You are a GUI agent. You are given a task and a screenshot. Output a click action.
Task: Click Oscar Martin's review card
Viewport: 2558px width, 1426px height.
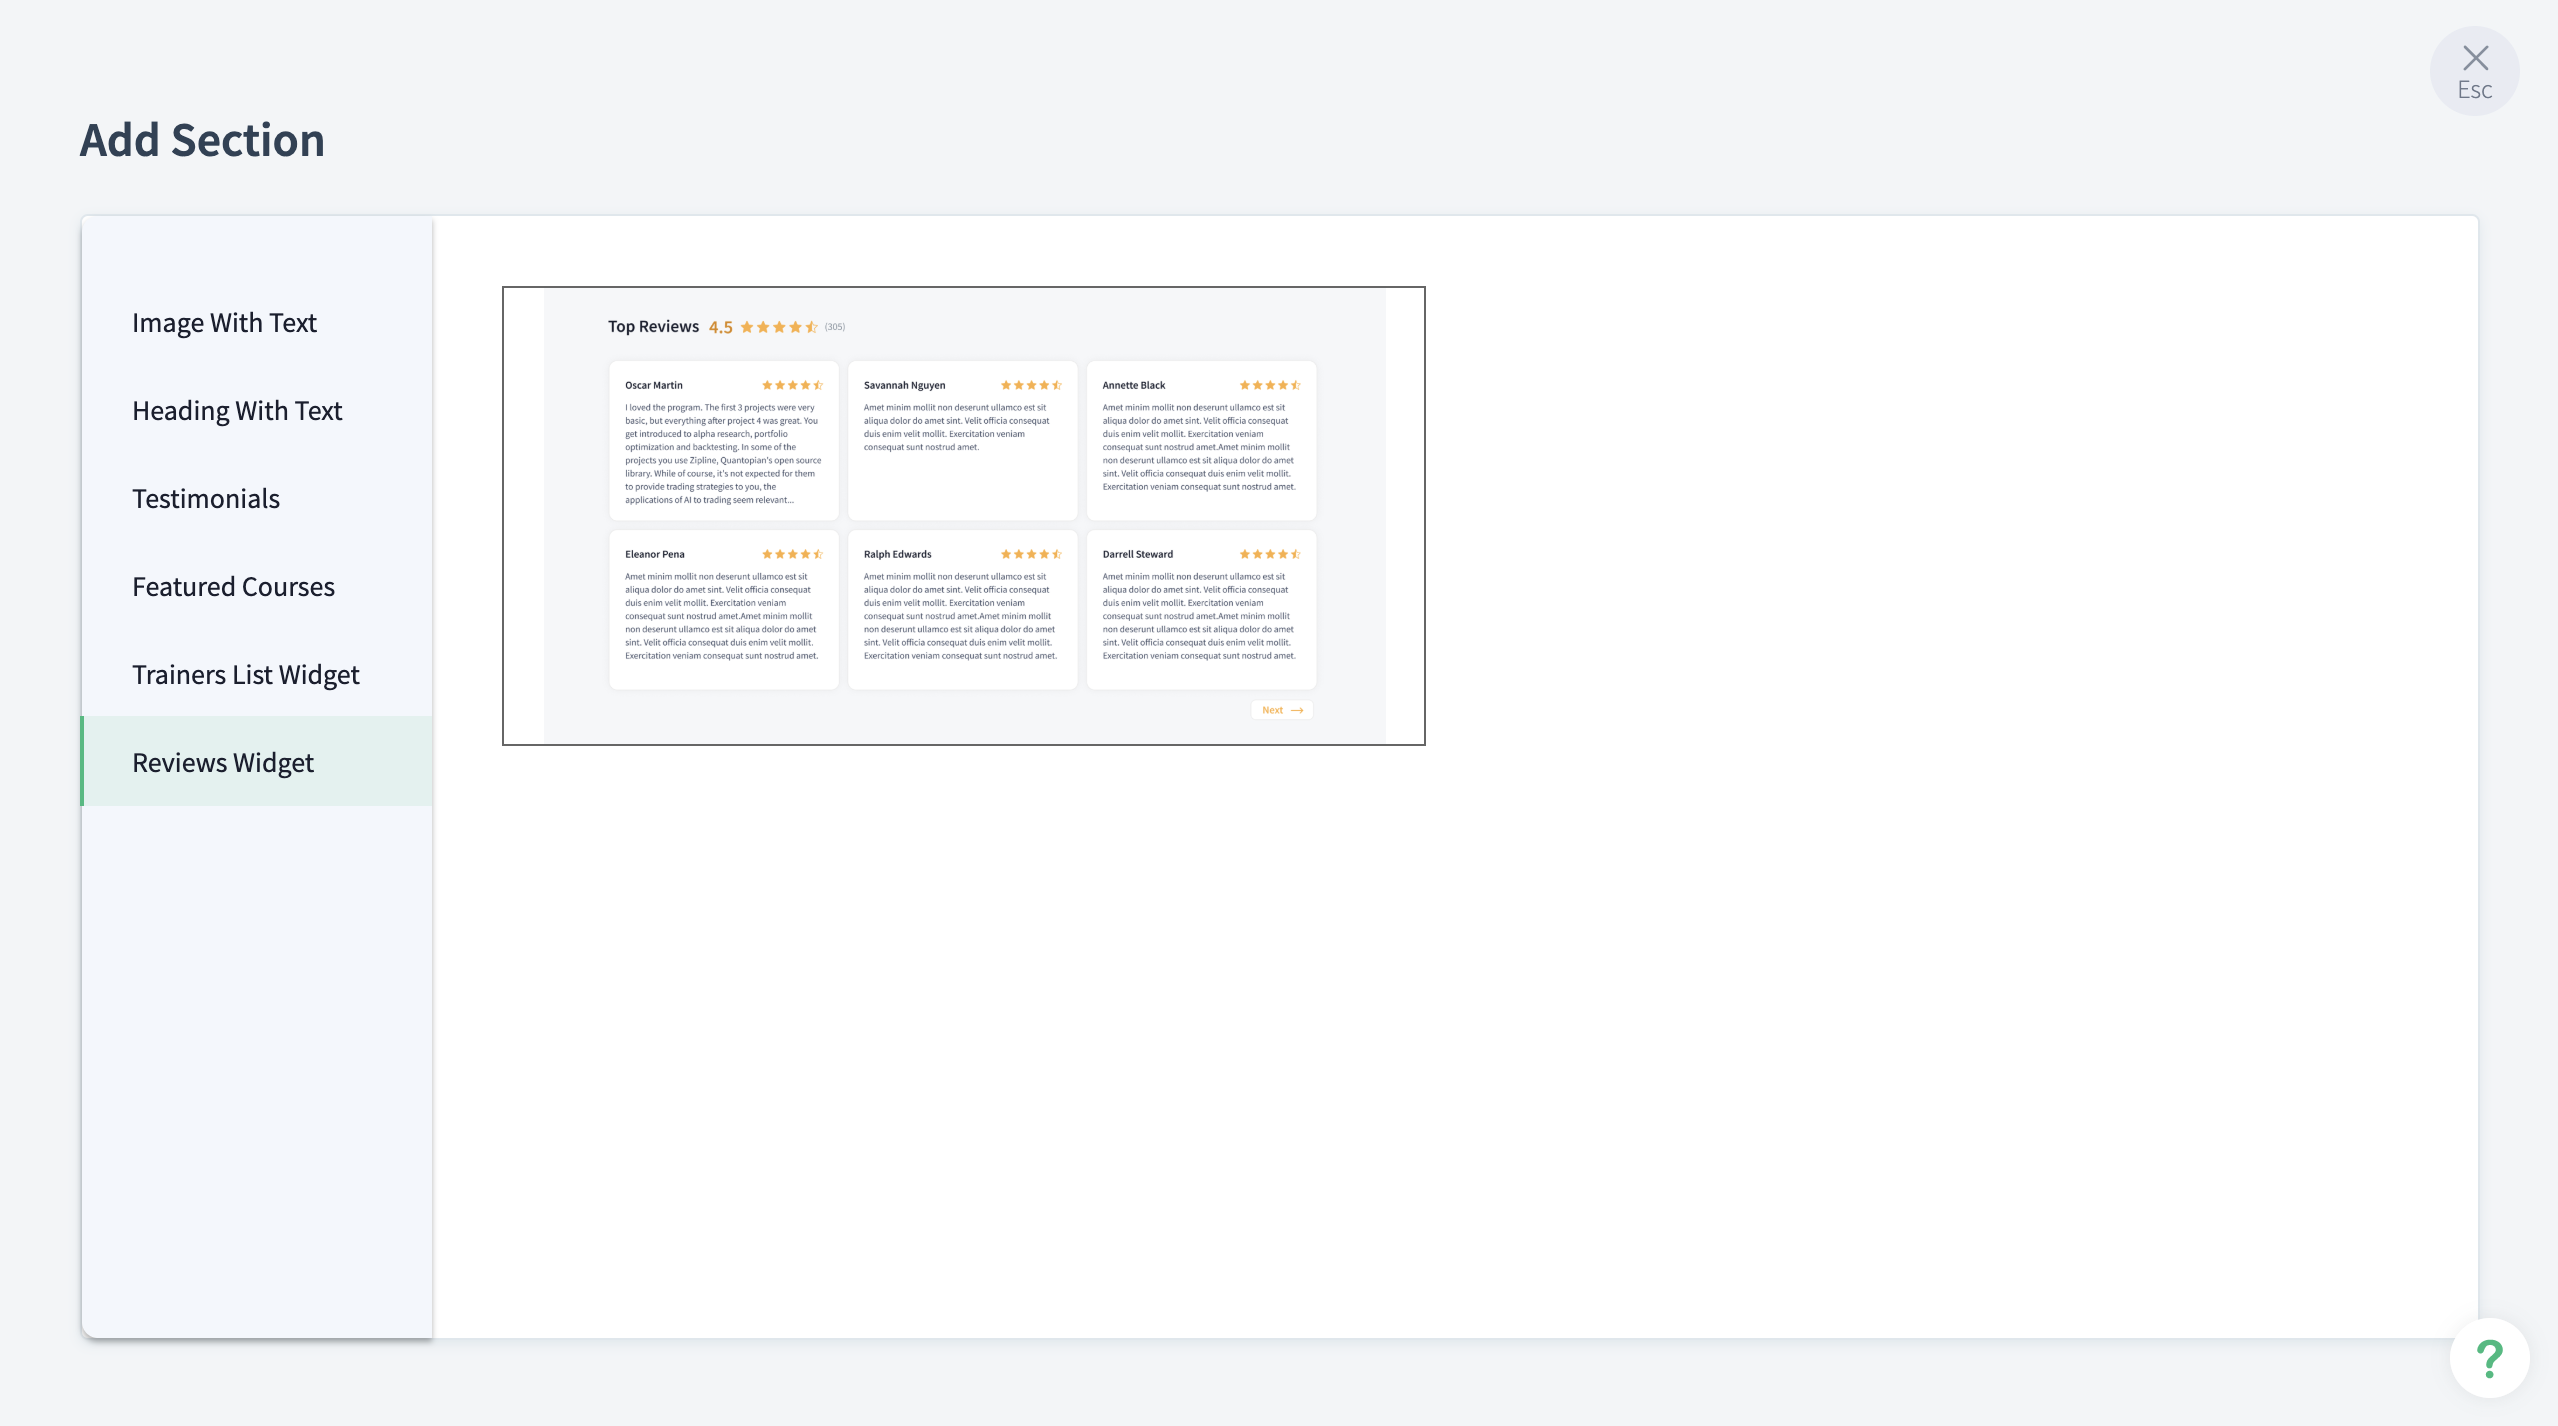723,441
